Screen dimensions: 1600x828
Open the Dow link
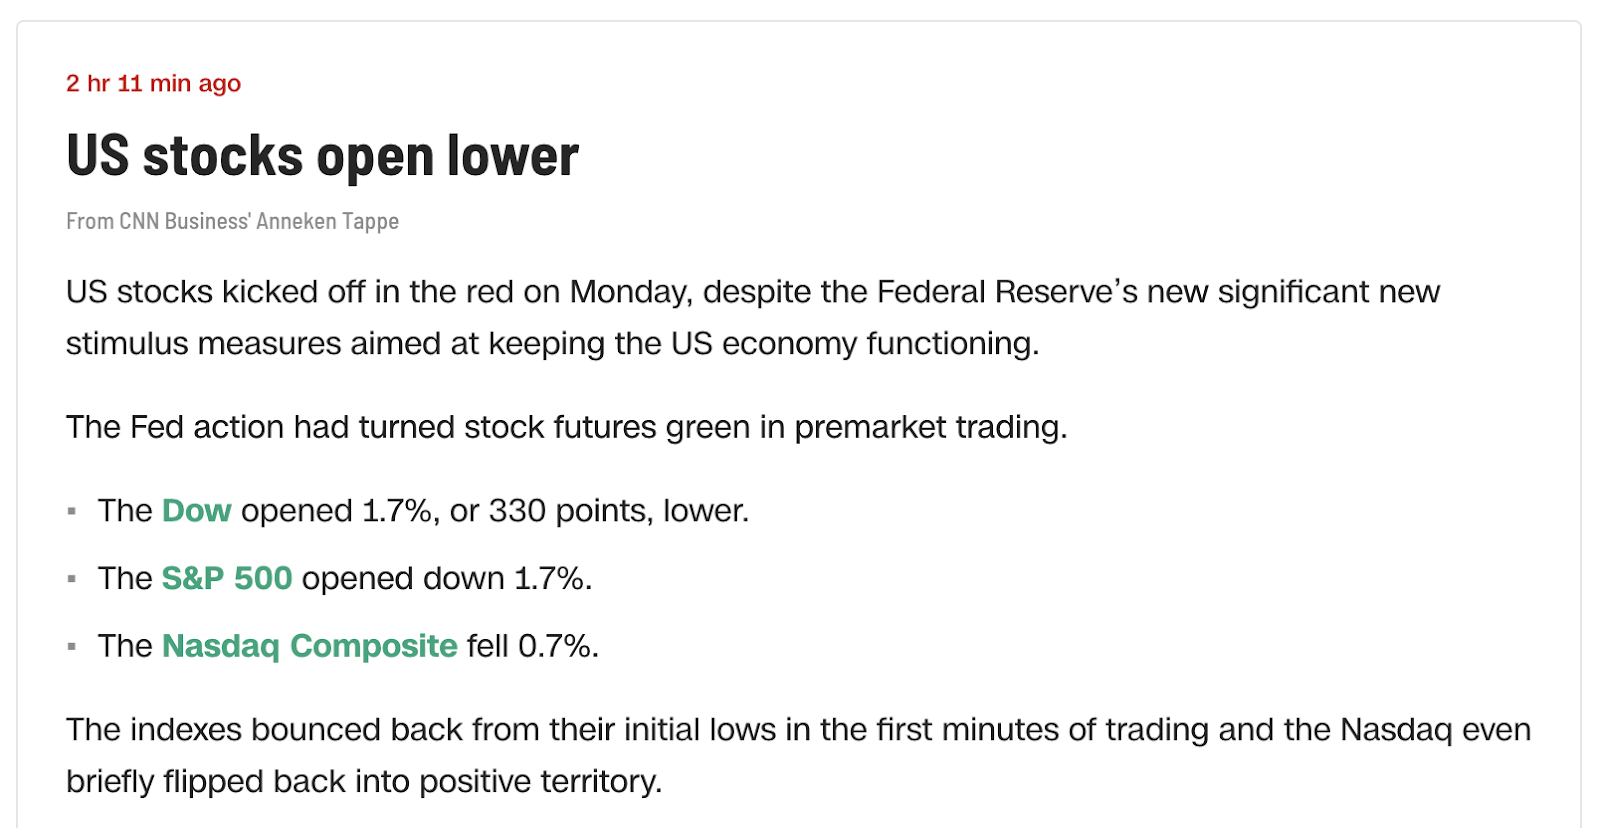tap(196, 511)
